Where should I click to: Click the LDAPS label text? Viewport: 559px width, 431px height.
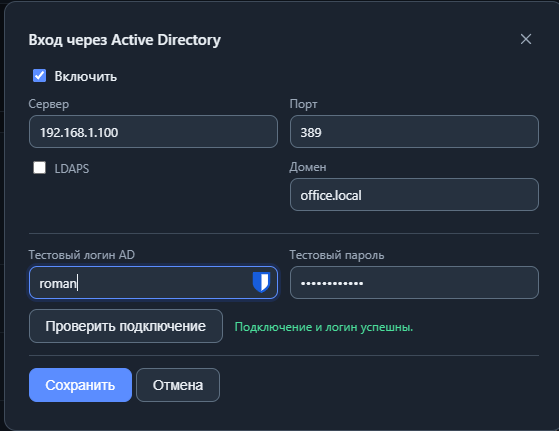(72, 169)
